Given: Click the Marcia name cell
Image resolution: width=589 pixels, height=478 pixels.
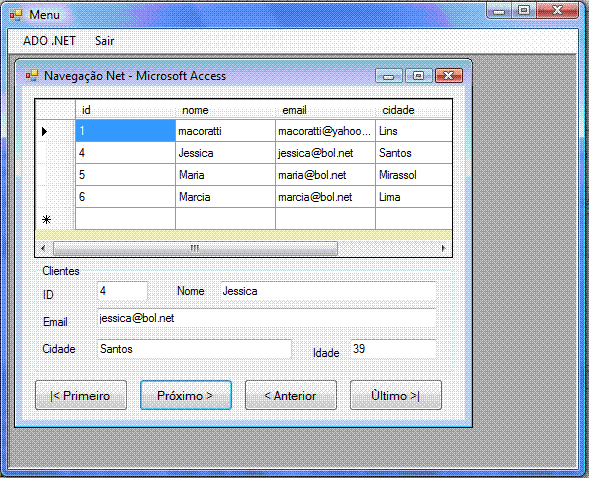Looking at the screenshot, I should [x=225, y=197].
